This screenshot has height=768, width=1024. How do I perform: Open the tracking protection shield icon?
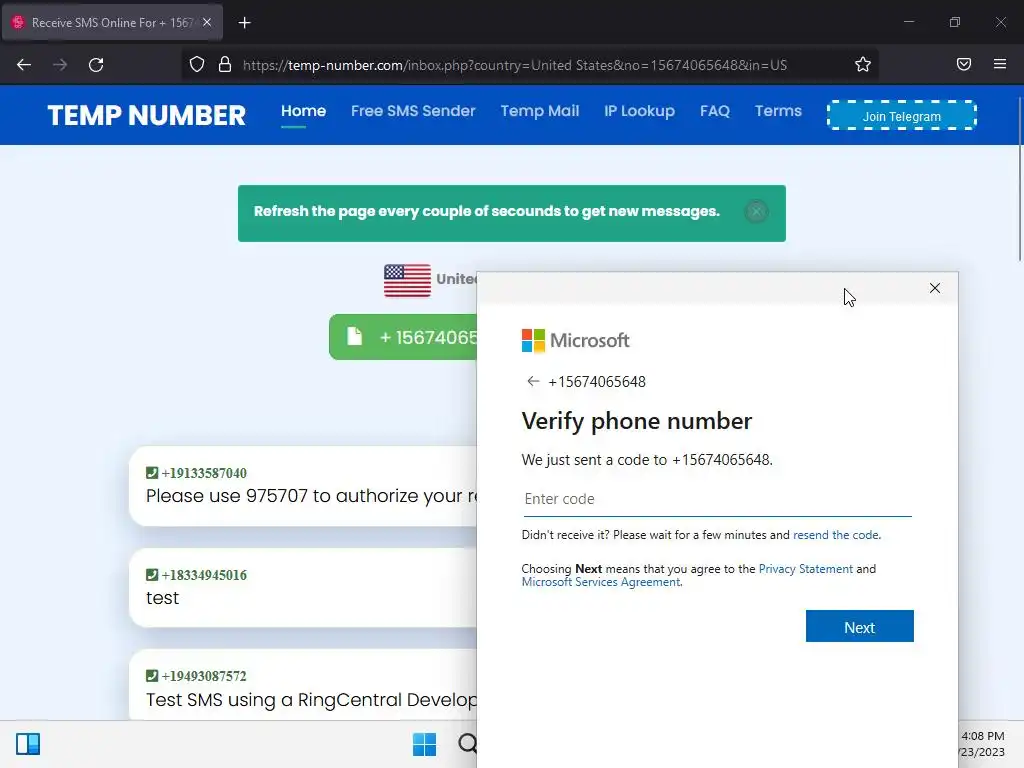click(197, 65)
